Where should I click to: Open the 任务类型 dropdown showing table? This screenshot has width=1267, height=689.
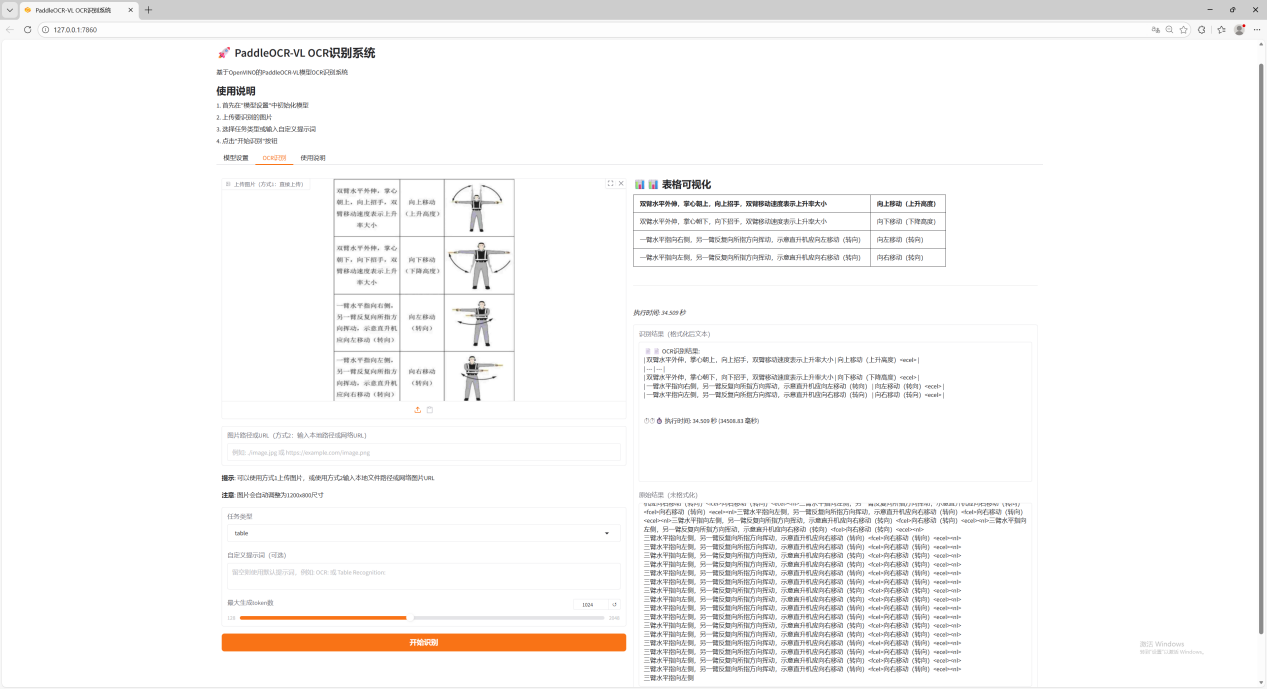click(423, 533)
